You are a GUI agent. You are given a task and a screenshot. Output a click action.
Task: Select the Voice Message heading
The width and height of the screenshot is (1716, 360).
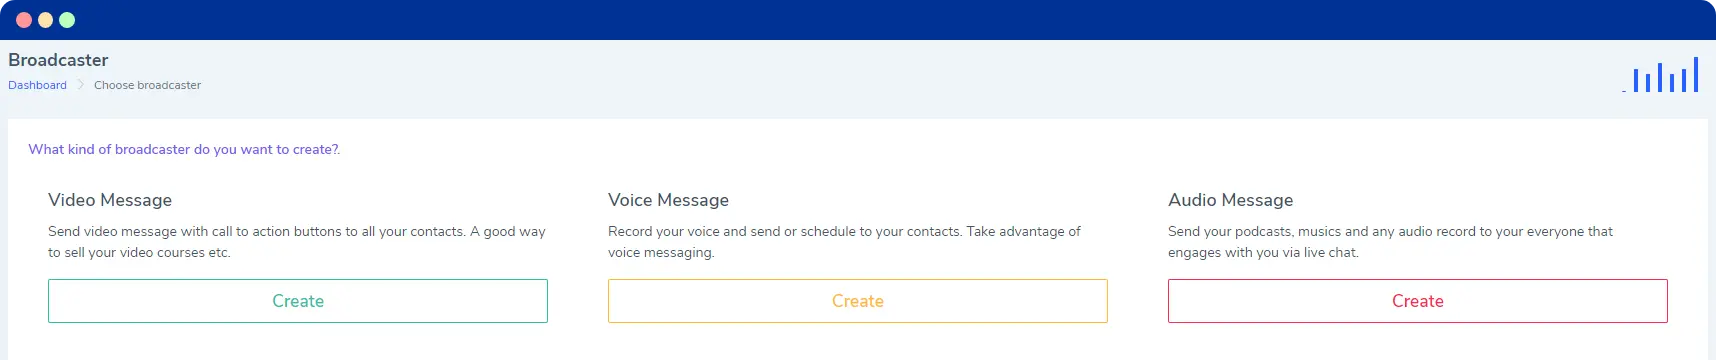pos(668,200)
